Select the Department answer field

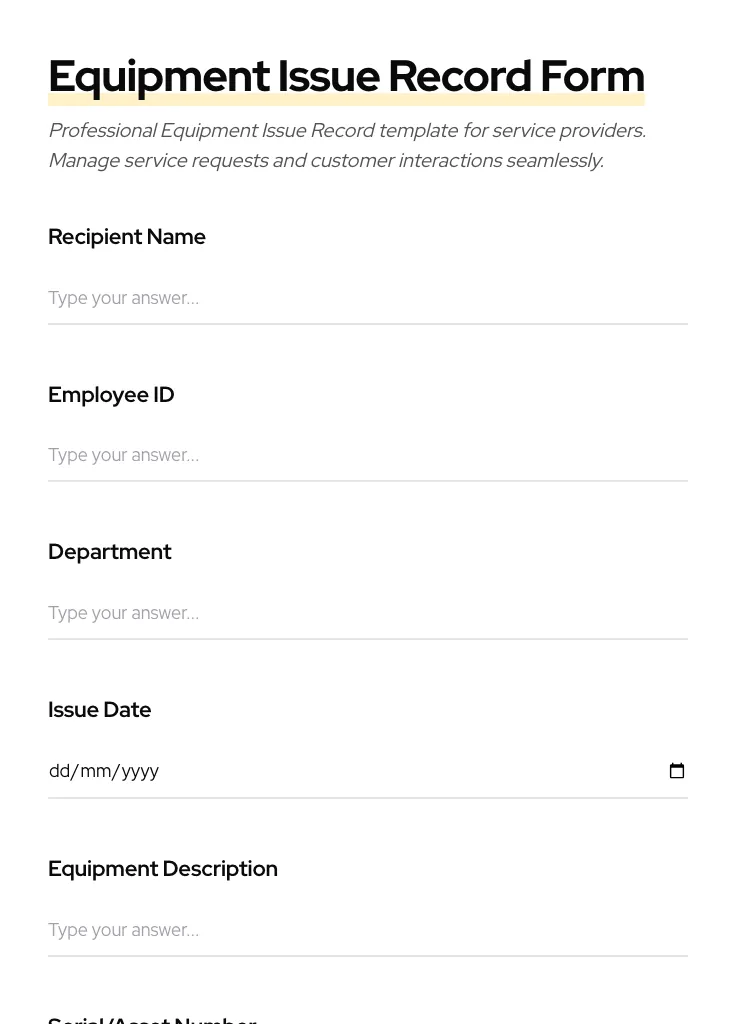367,613
